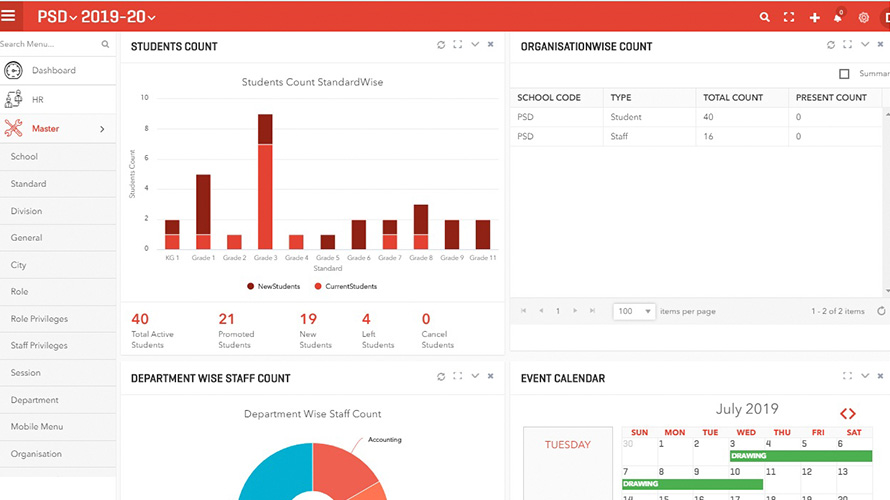The image size is (890, 500).
Task: Open the Organisation menu item
Action: point(58,454)
